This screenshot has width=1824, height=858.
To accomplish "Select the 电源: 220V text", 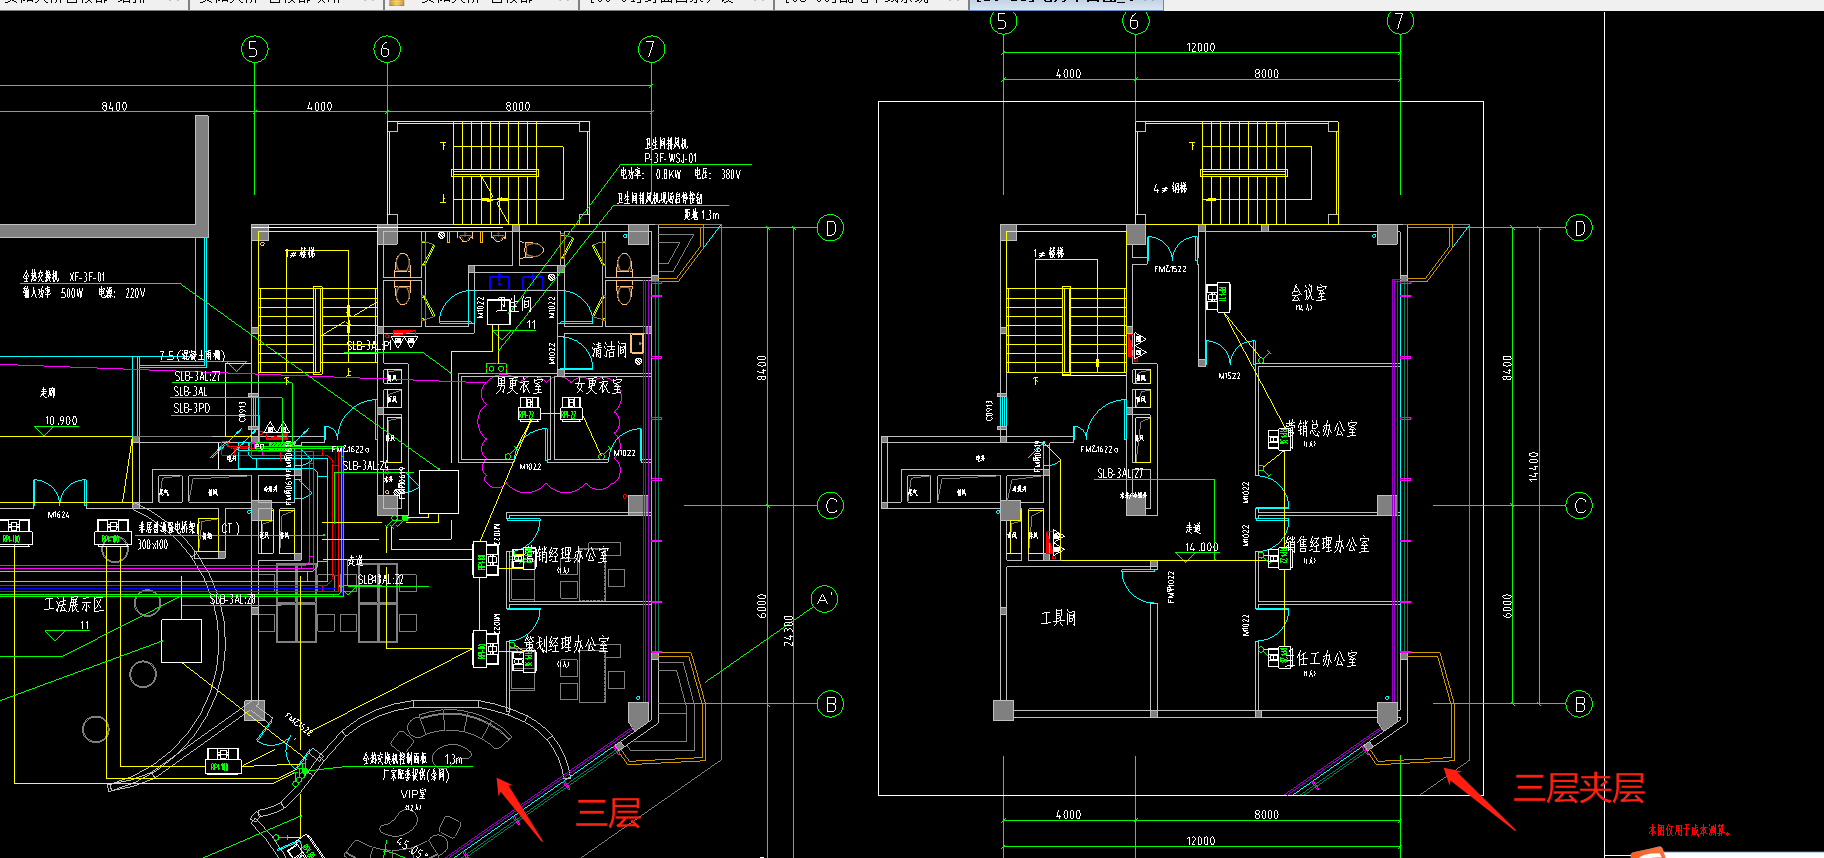I will [122, 293].
